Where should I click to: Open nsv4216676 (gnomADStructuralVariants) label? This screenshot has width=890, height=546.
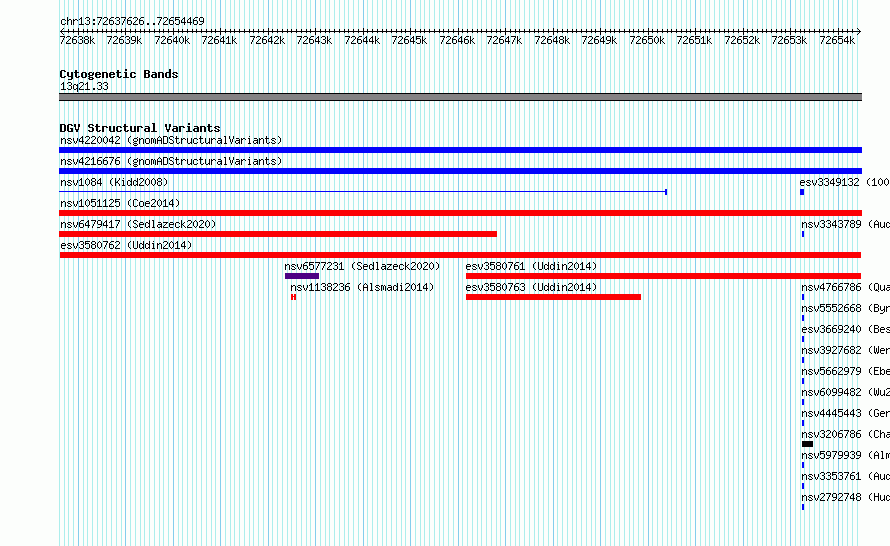click(x=171, y=161)
